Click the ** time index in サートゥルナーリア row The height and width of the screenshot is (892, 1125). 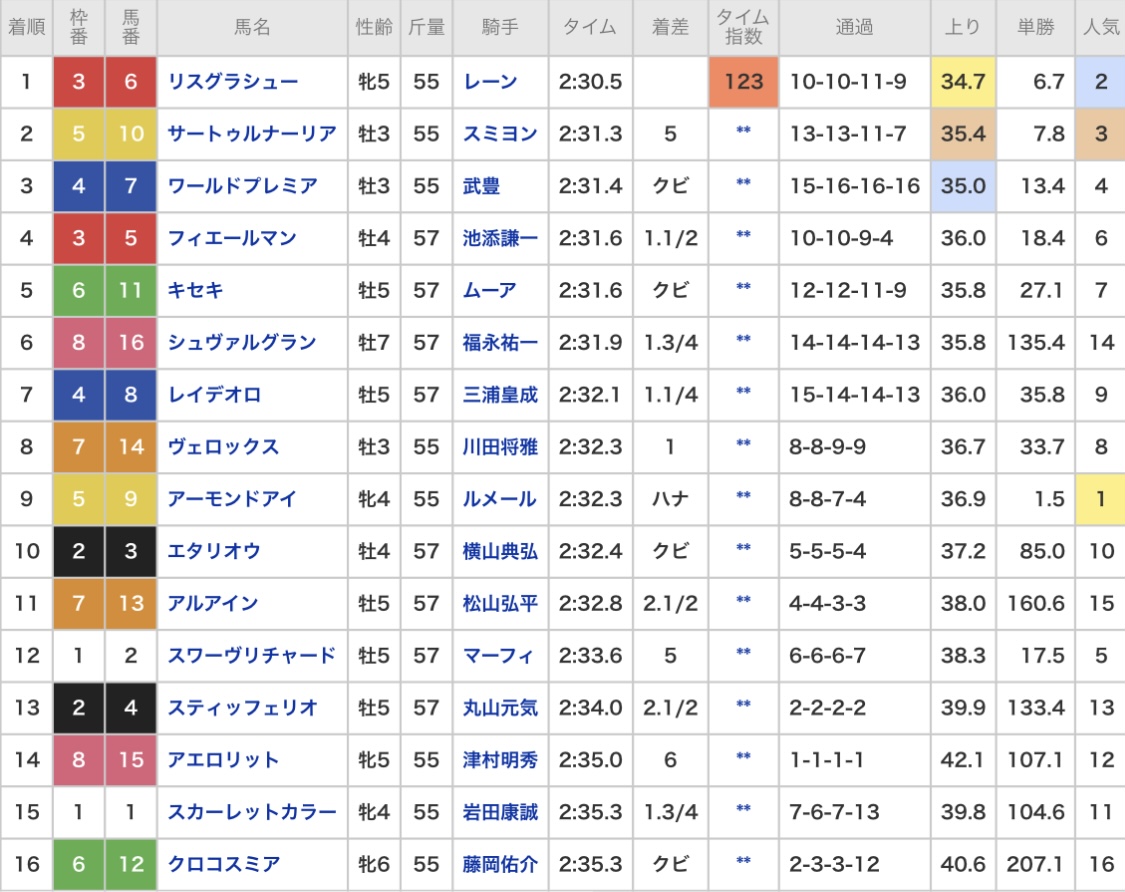pos(743,134)
